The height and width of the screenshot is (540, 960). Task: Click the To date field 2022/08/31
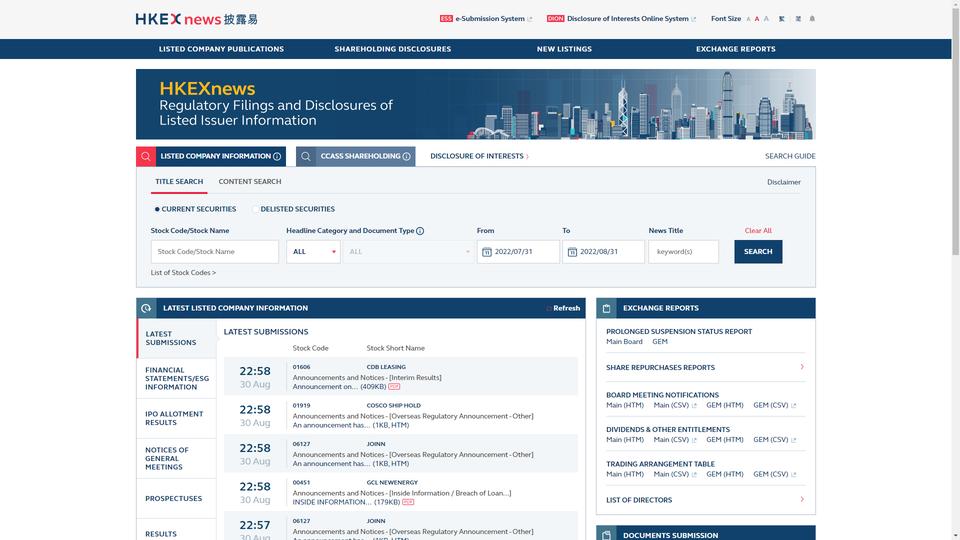[x=604, y=252]
